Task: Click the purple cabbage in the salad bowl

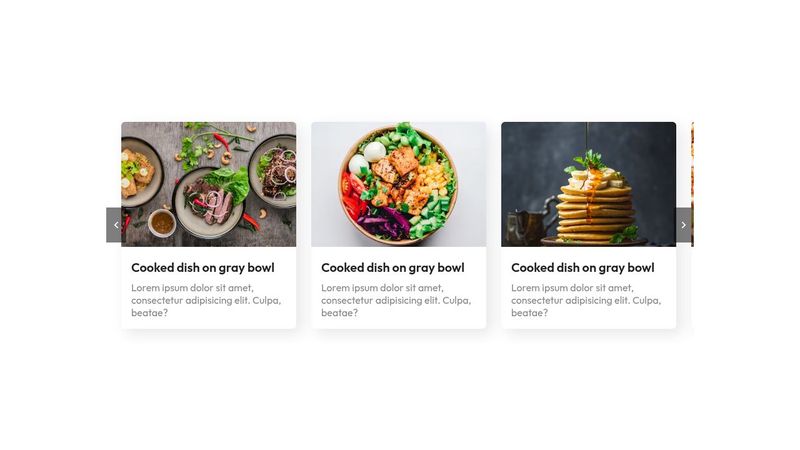Action: pyautogui.click(x=383, y=222)
